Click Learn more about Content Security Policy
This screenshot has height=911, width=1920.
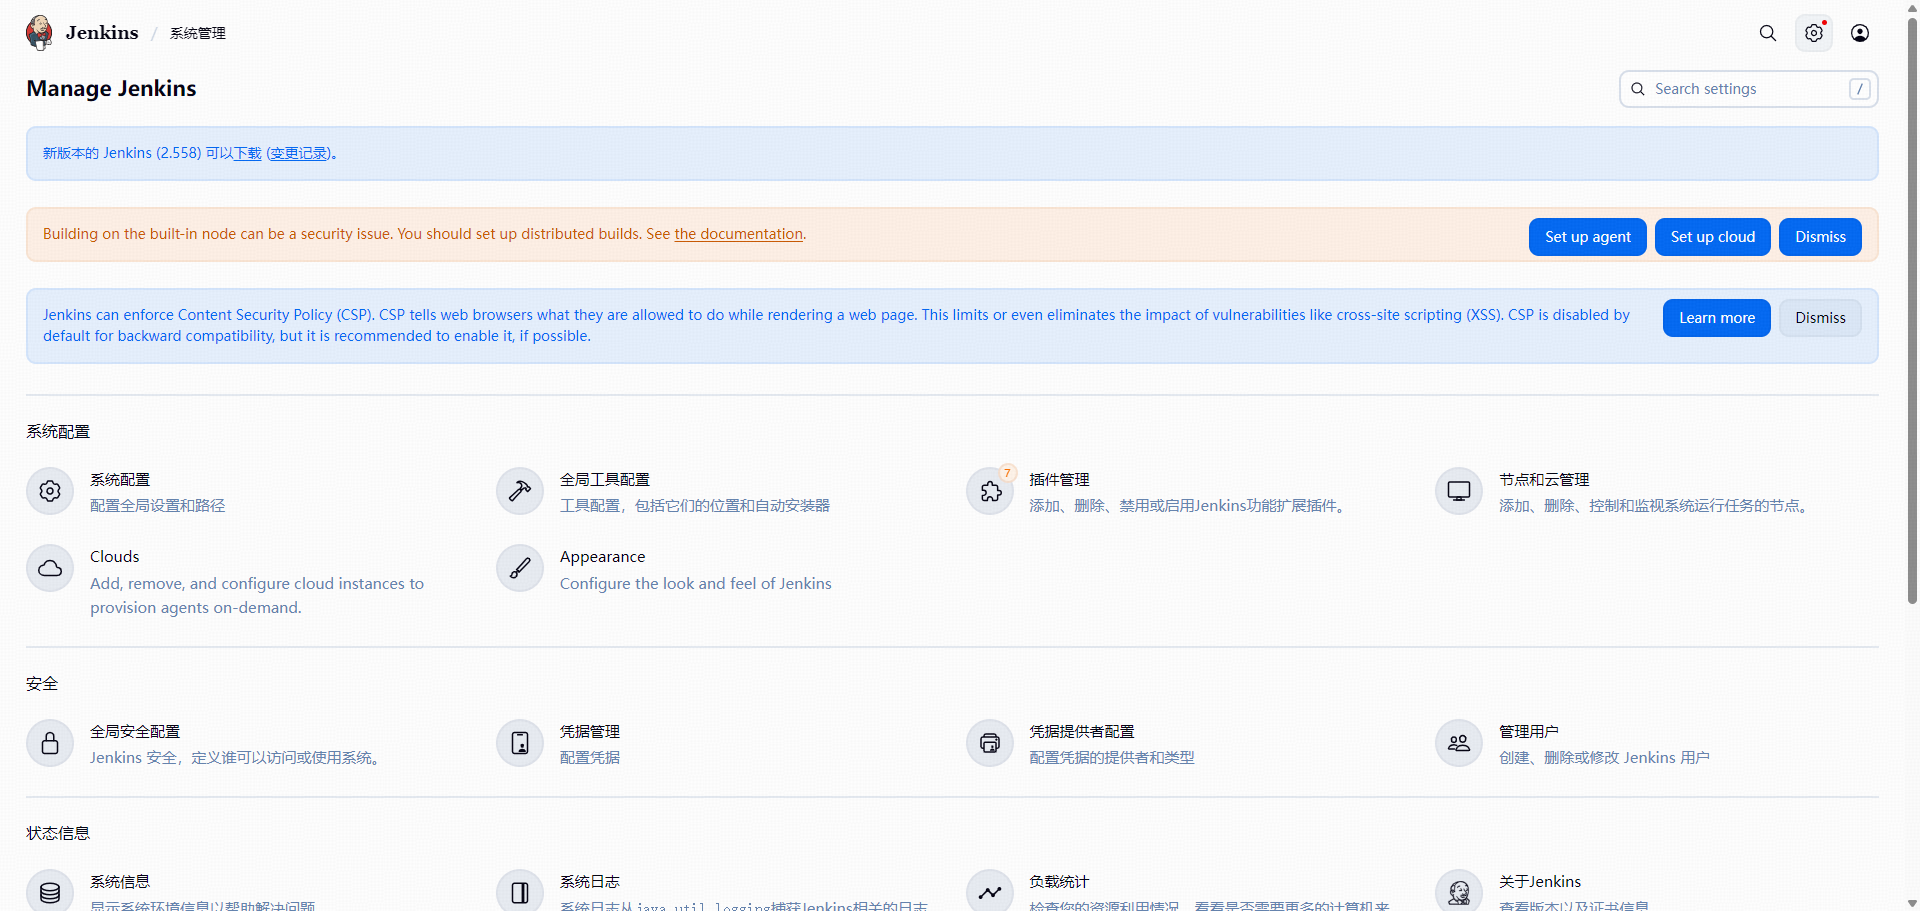tap(1716, 318)
